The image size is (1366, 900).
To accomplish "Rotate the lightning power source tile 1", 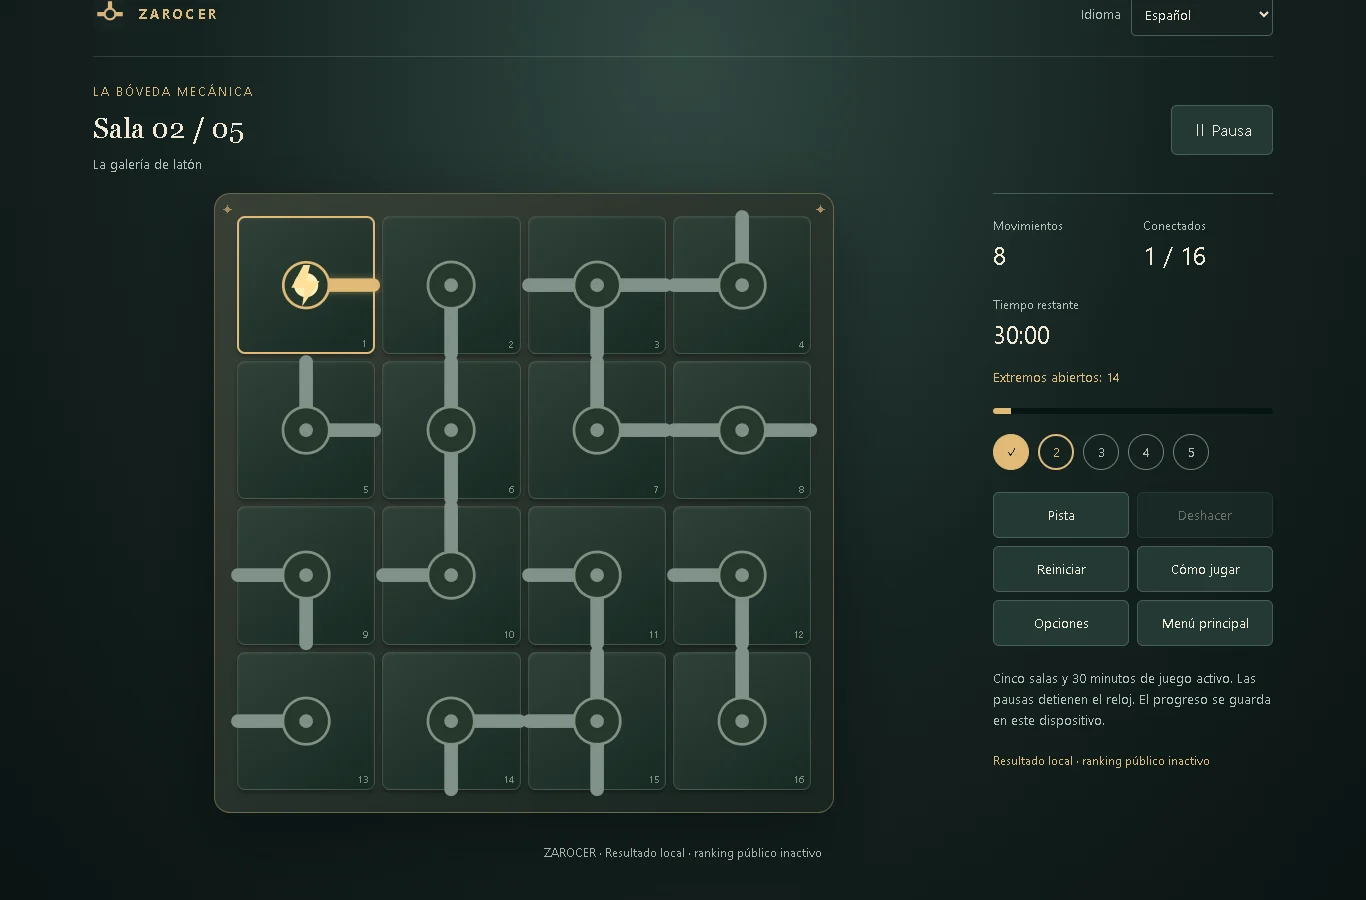I will pos(306,285).
